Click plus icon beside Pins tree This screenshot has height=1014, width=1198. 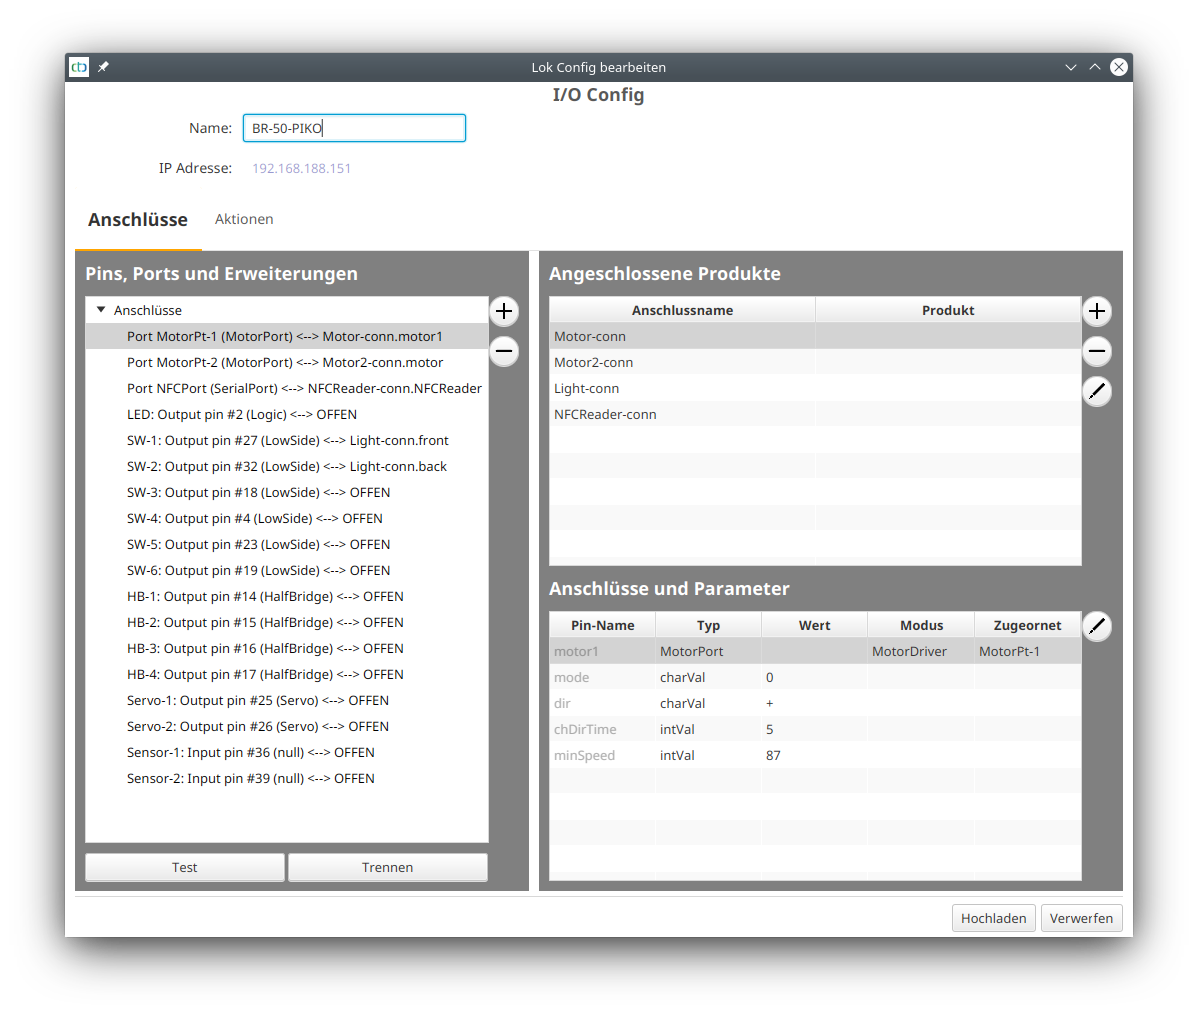[x=504, y=311]
